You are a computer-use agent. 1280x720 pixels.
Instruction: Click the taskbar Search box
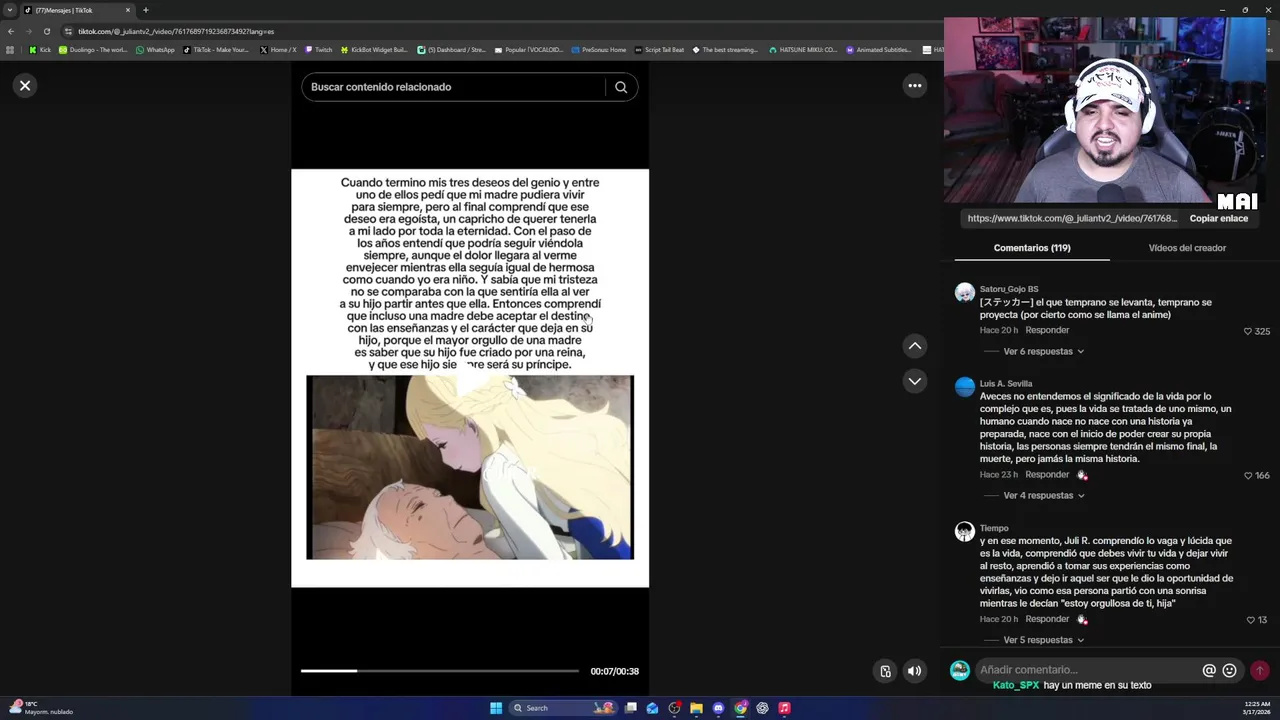pyautogui.click(x=564, y=708)
